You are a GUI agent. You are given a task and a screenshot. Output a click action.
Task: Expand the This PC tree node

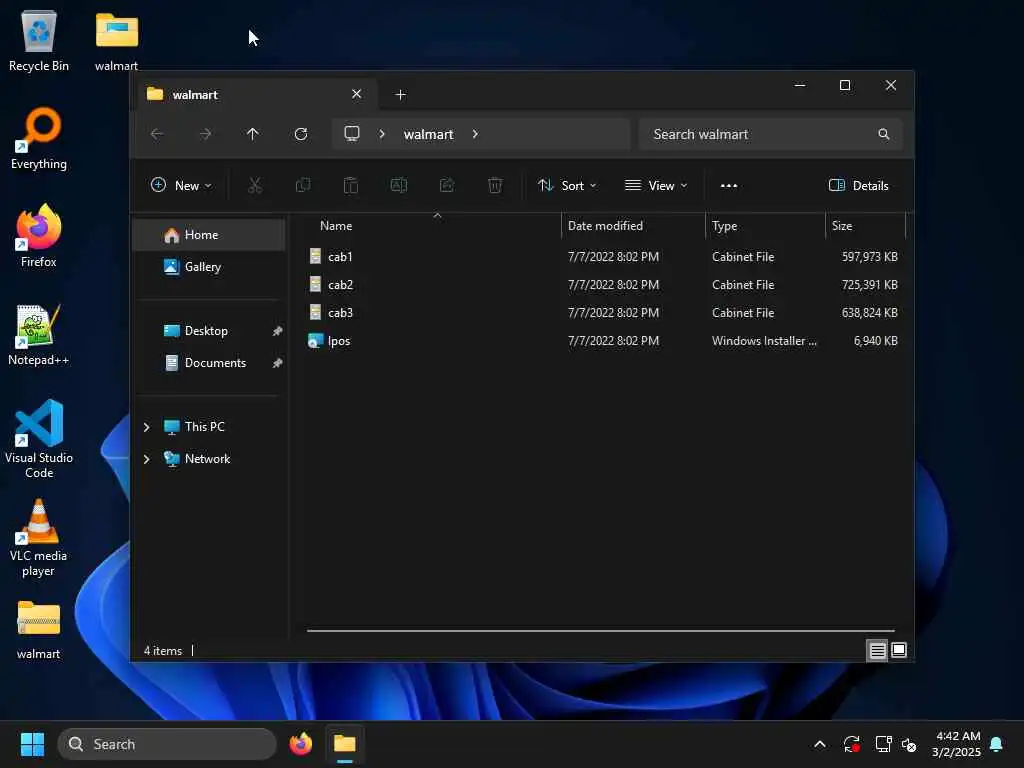pyautogui.click(x=146, y=427)
